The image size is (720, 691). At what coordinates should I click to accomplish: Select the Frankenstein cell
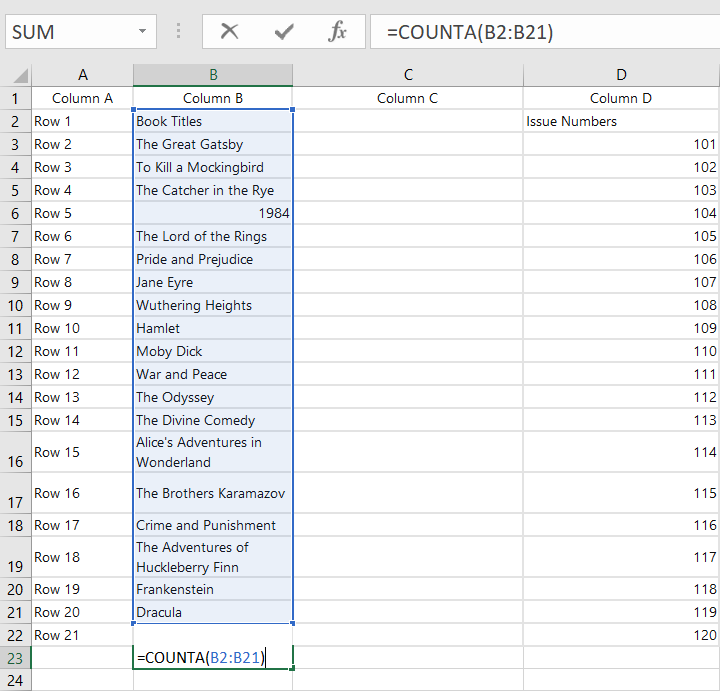click(x=213, y=589)
